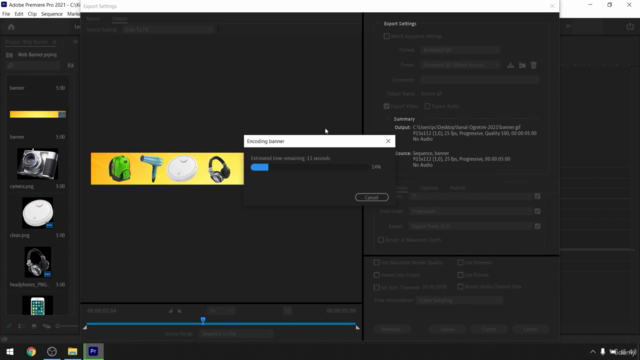Select the clean.png thumbnail
Image resolution: width=640 pixels, height=360 pixels.
click(38, 213)
